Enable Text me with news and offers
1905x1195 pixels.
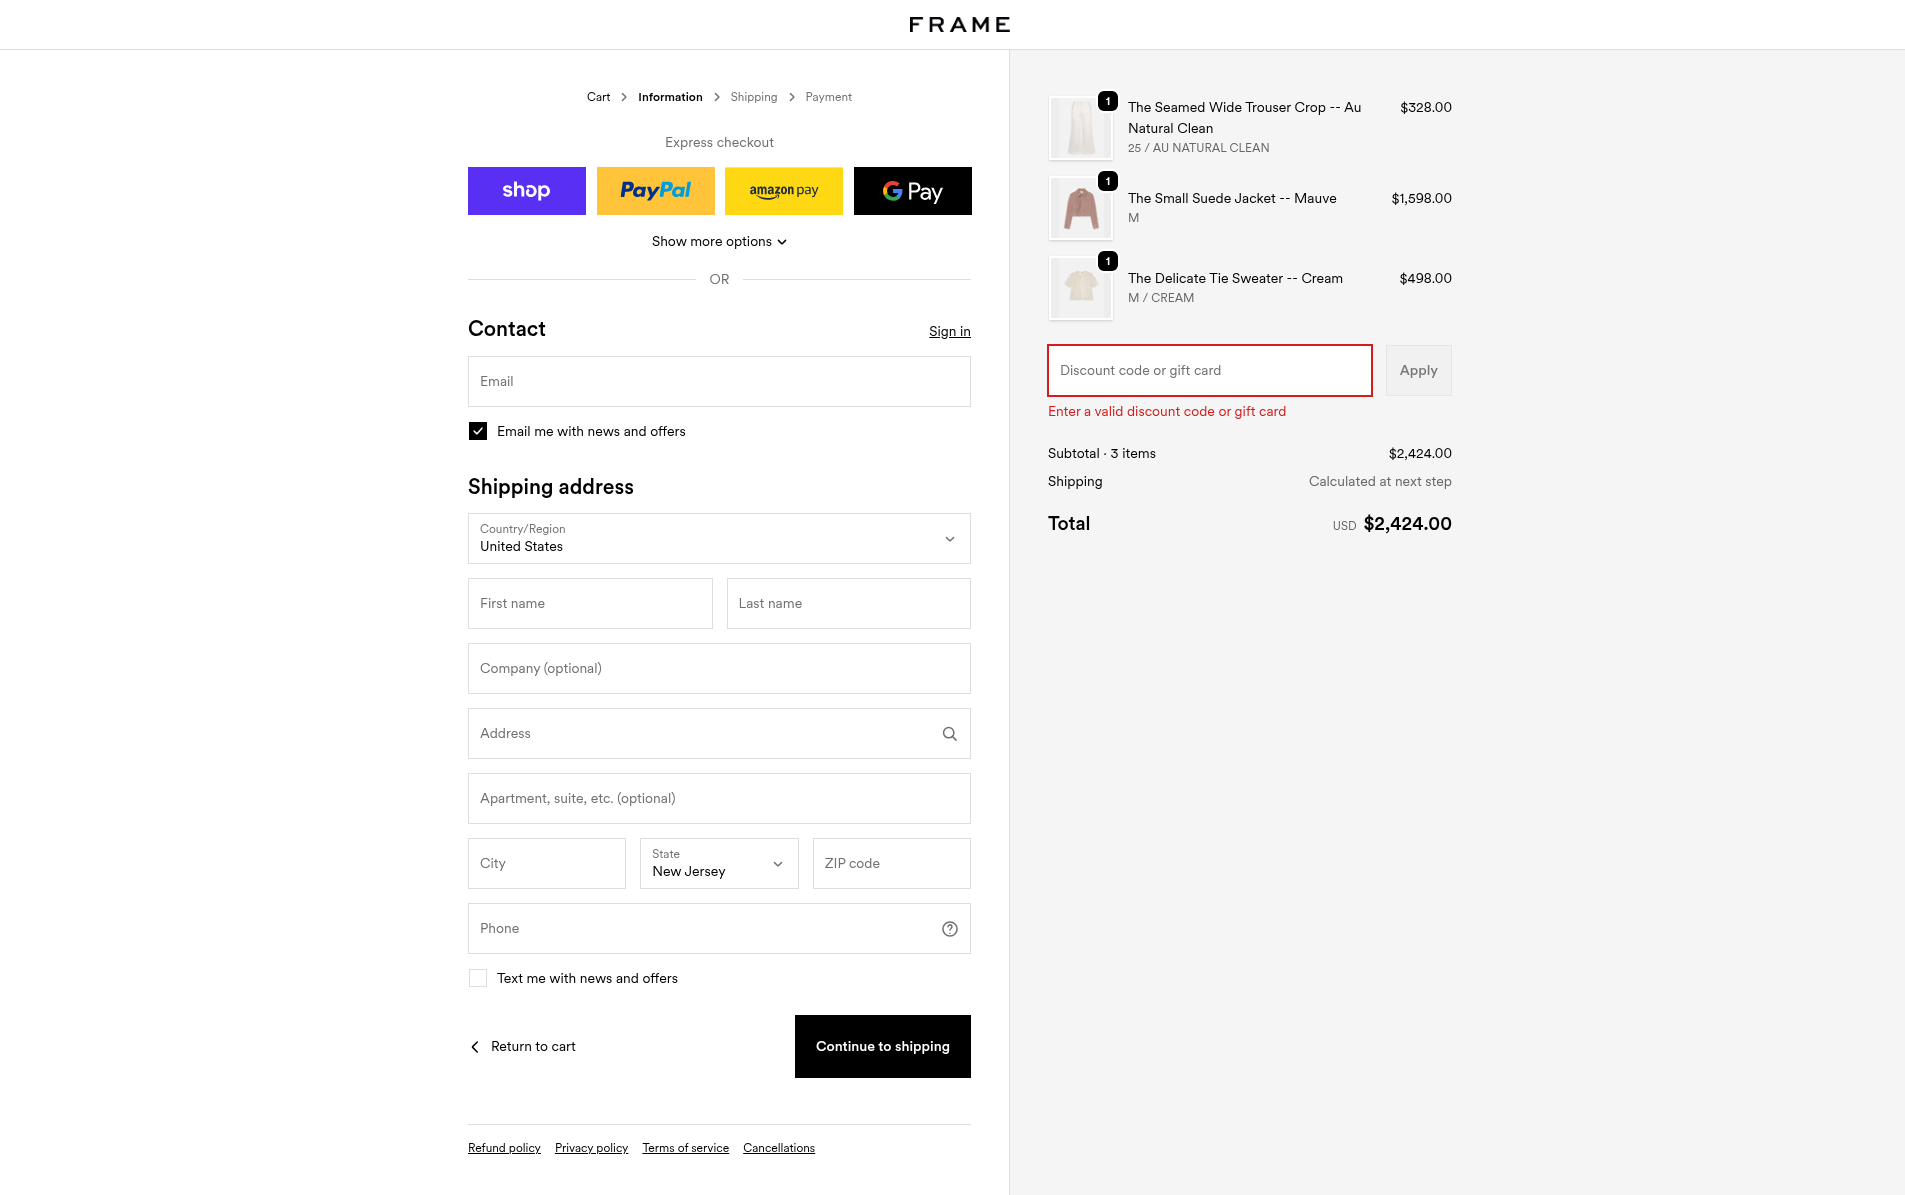[478, 978]
